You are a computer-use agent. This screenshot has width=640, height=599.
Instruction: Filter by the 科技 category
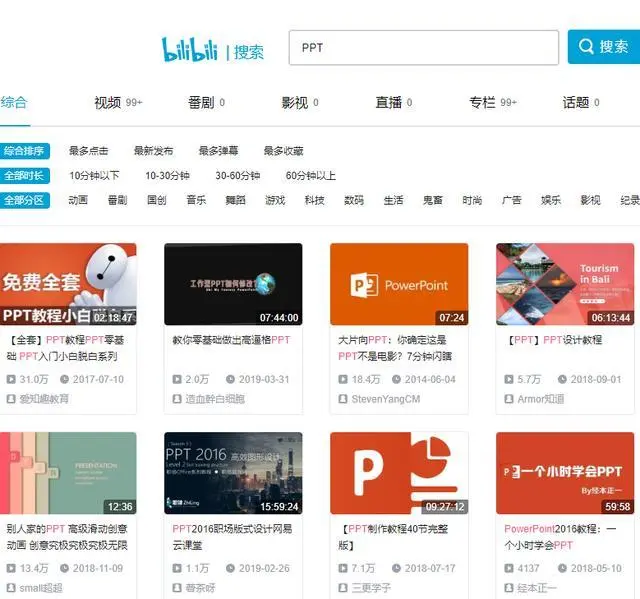point(315,200)
